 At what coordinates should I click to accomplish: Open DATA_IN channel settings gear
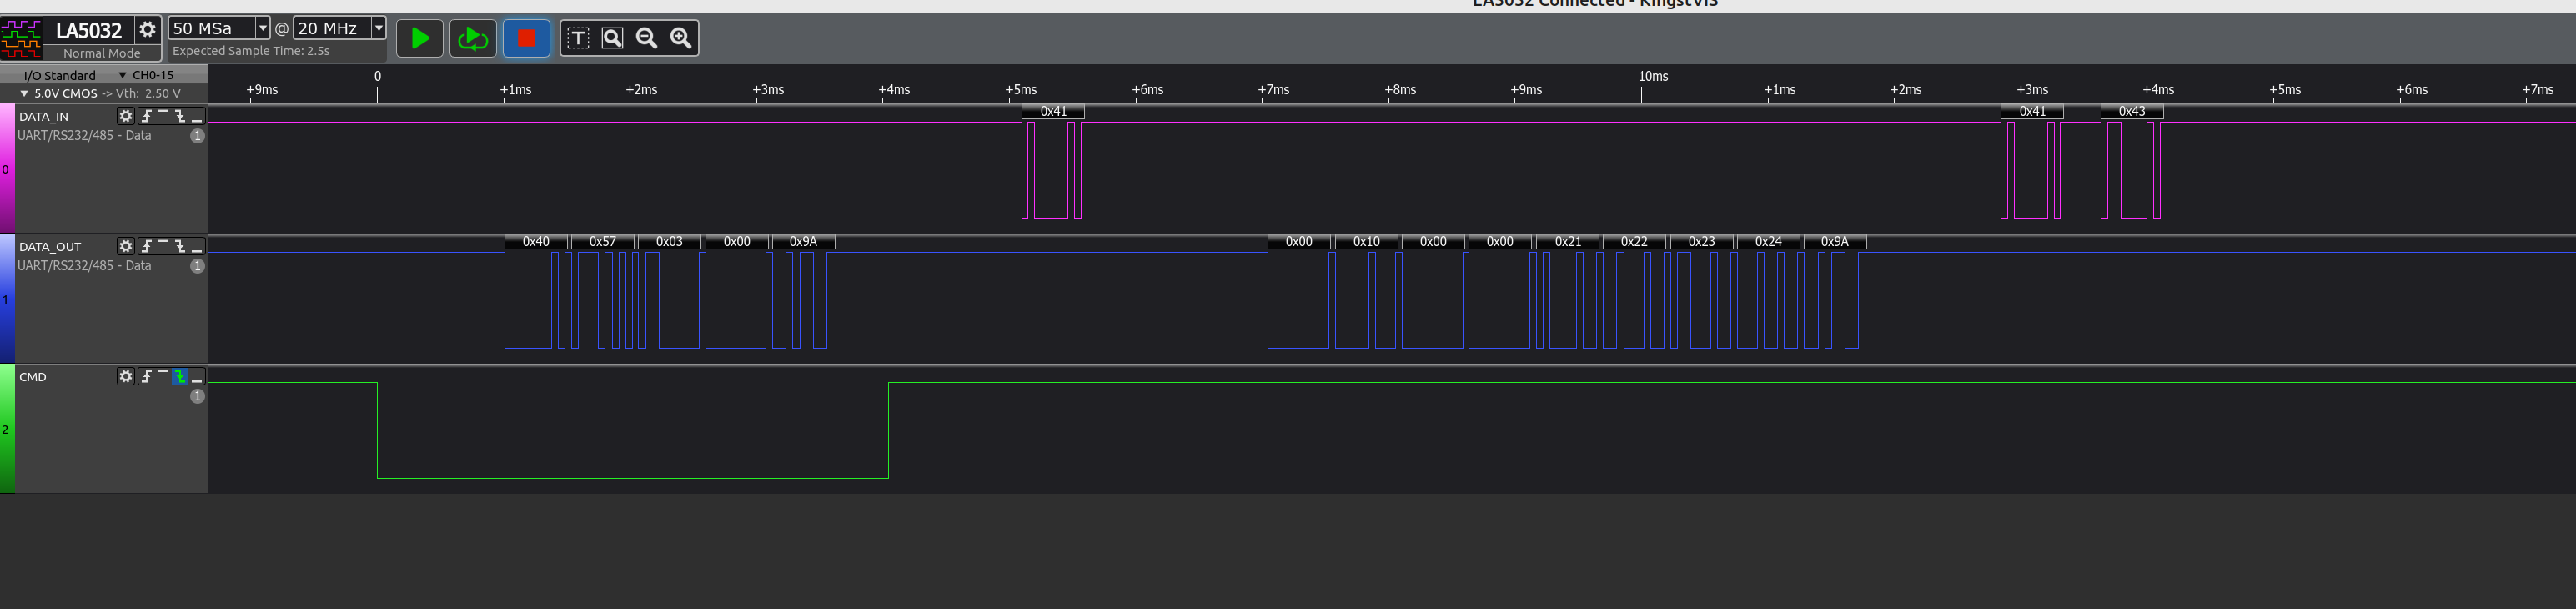pos(125,116)
